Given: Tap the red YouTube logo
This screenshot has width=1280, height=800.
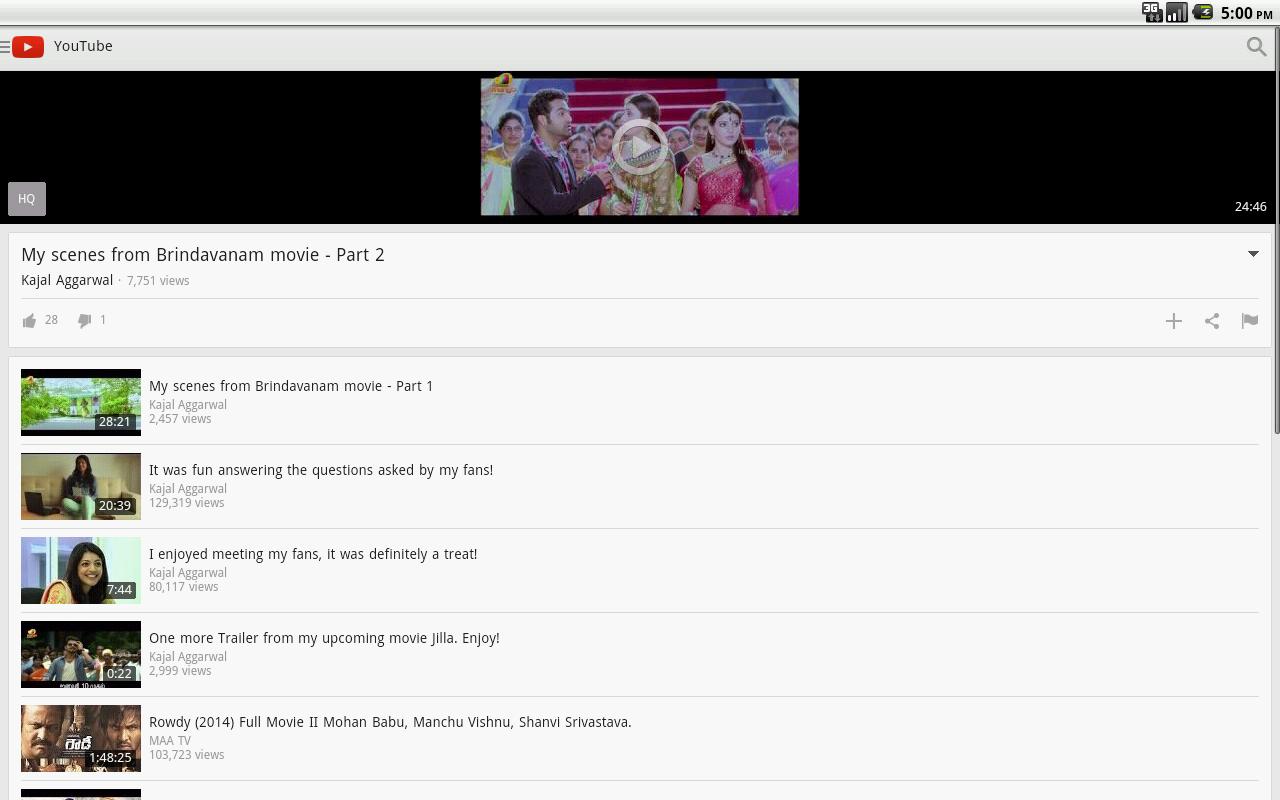Looking at the screenshot, I should 28,47.
